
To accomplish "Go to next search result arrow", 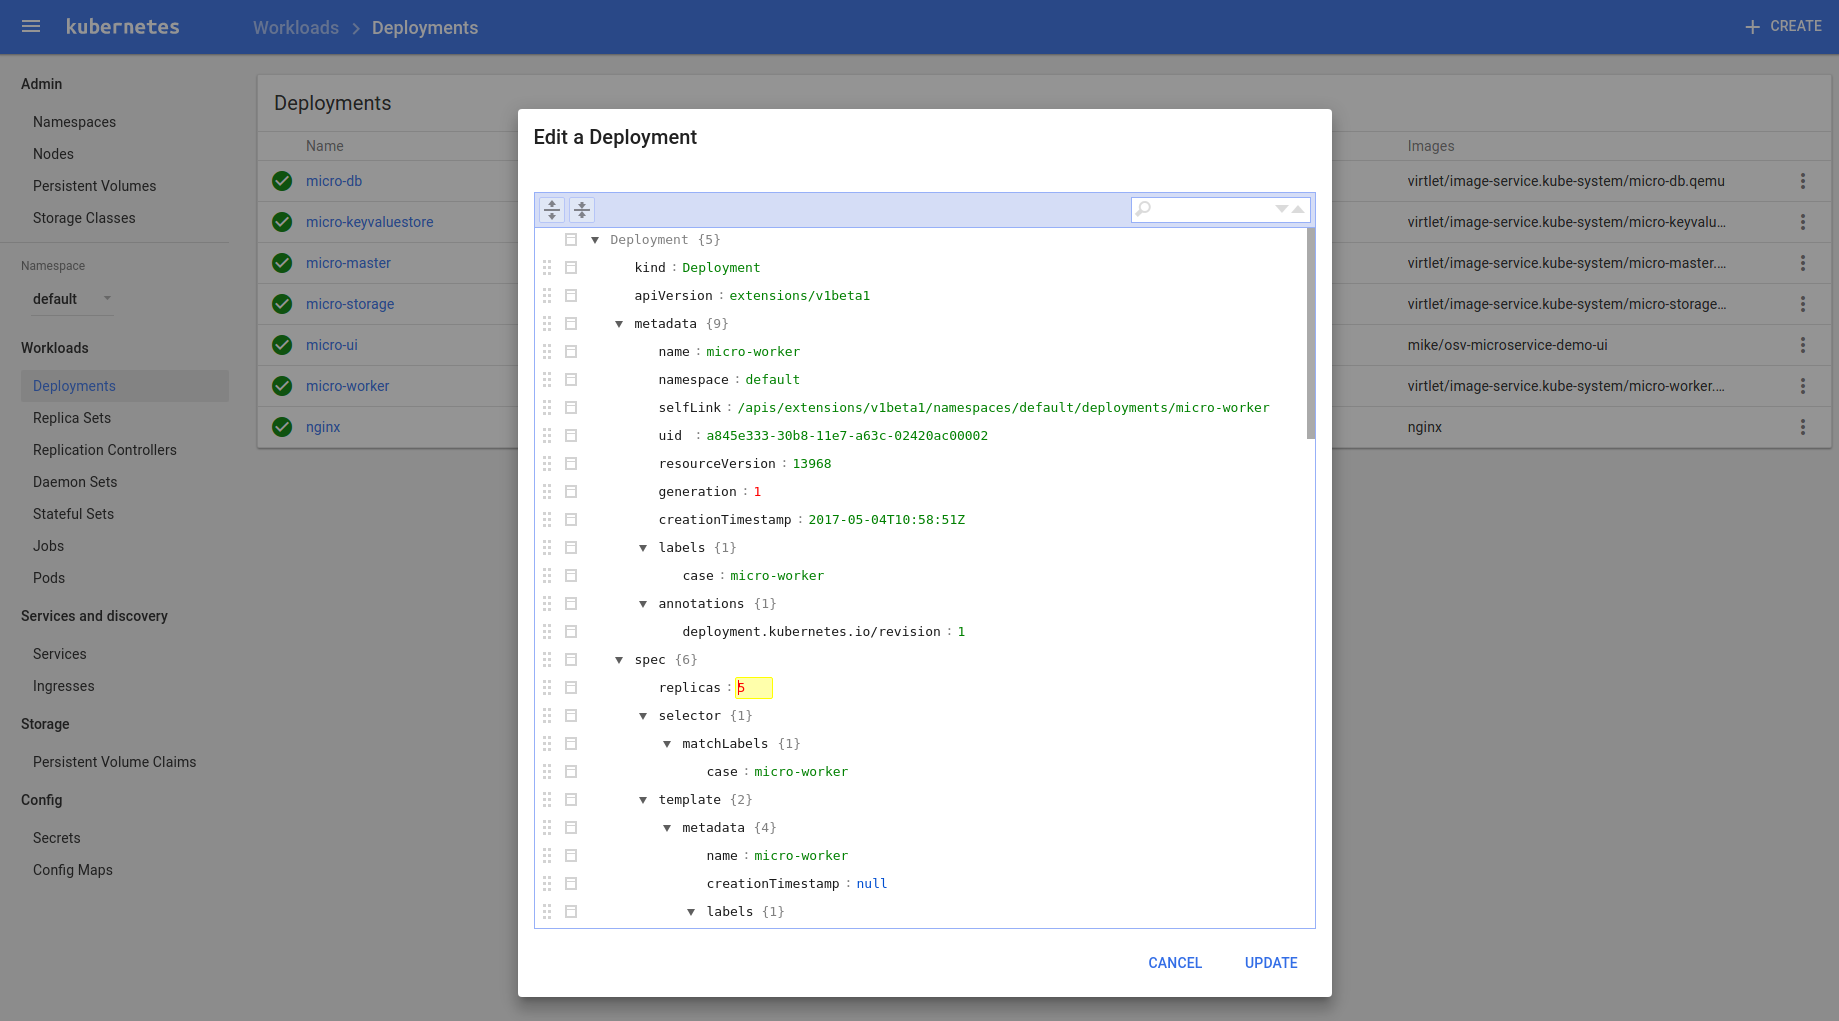I will tap(1282, 209).
